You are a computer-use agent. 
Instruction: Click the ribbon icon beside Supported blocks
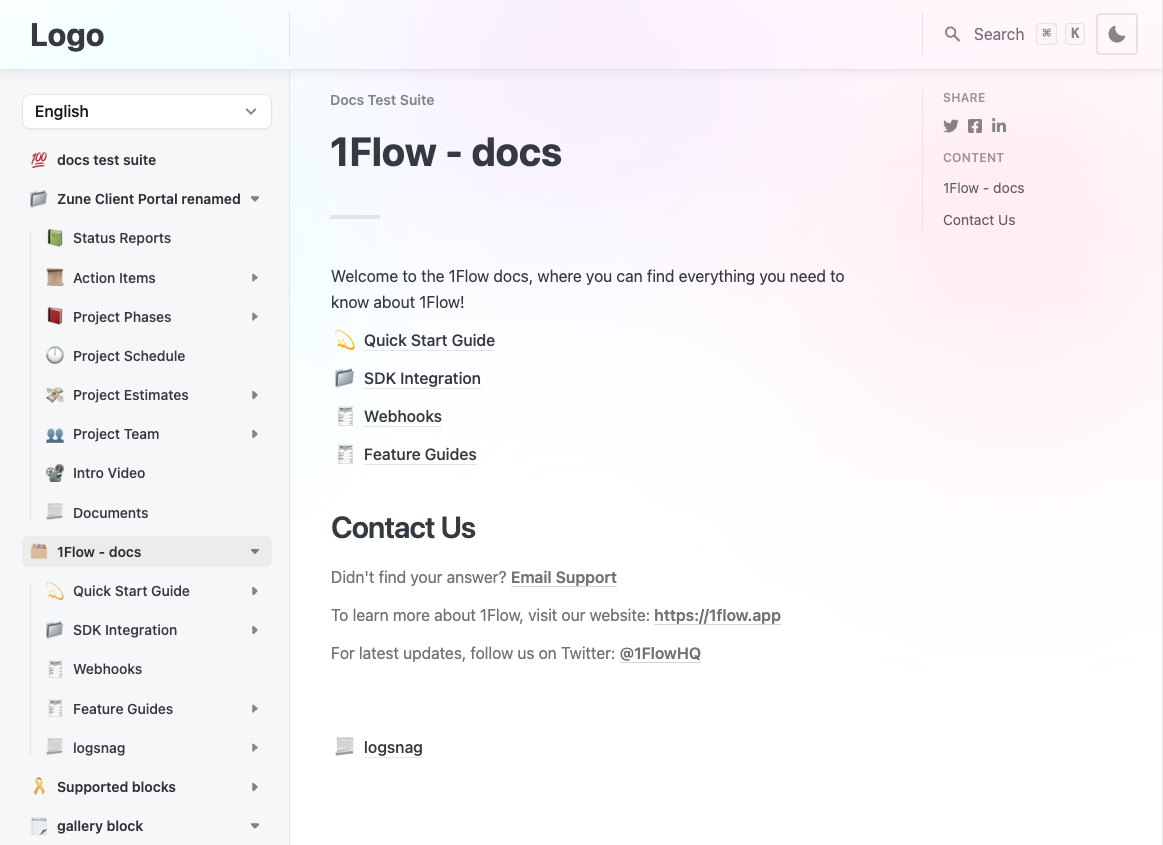point(39,786)
